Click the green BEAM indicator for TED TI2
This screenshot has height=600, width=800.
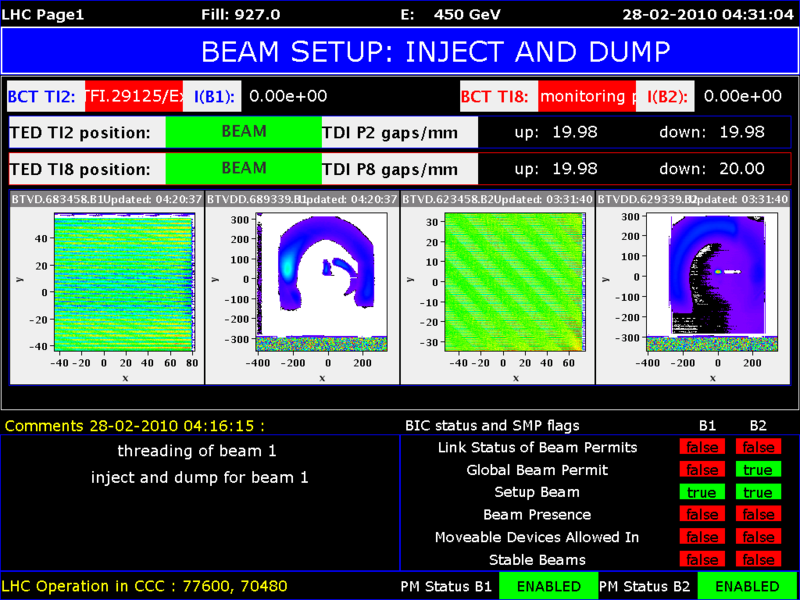coord(244,132)
